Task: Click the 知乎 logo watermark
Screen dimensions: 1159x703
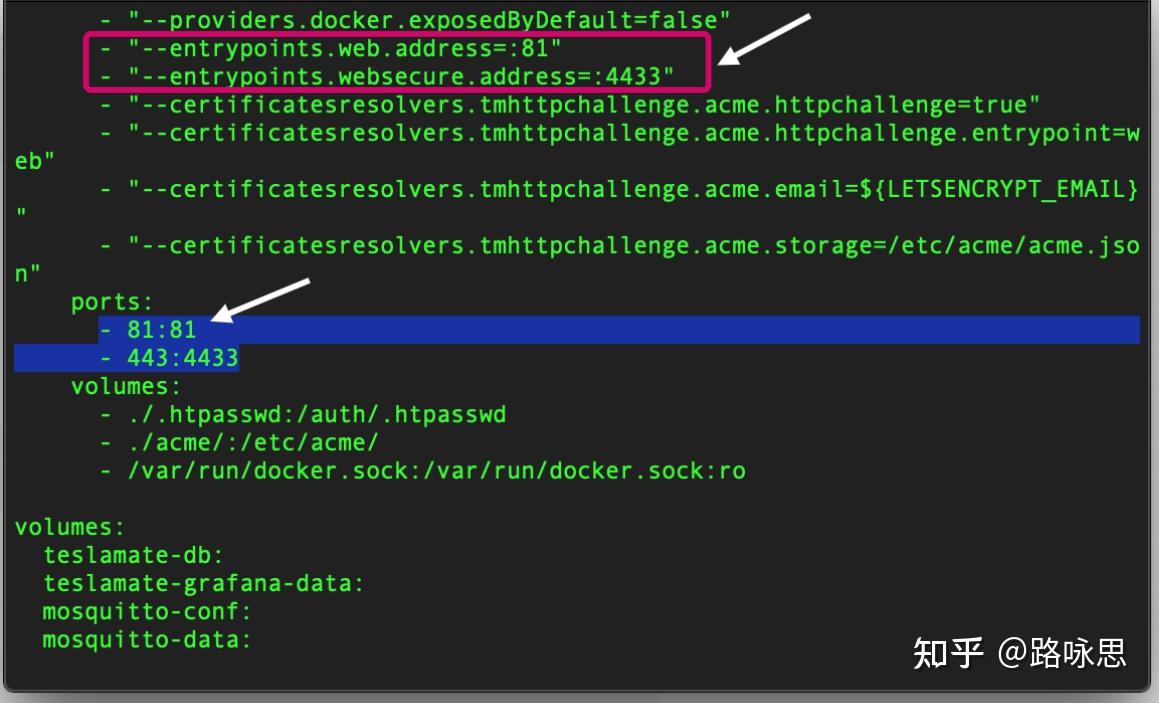Action: [x=947, y=652]
